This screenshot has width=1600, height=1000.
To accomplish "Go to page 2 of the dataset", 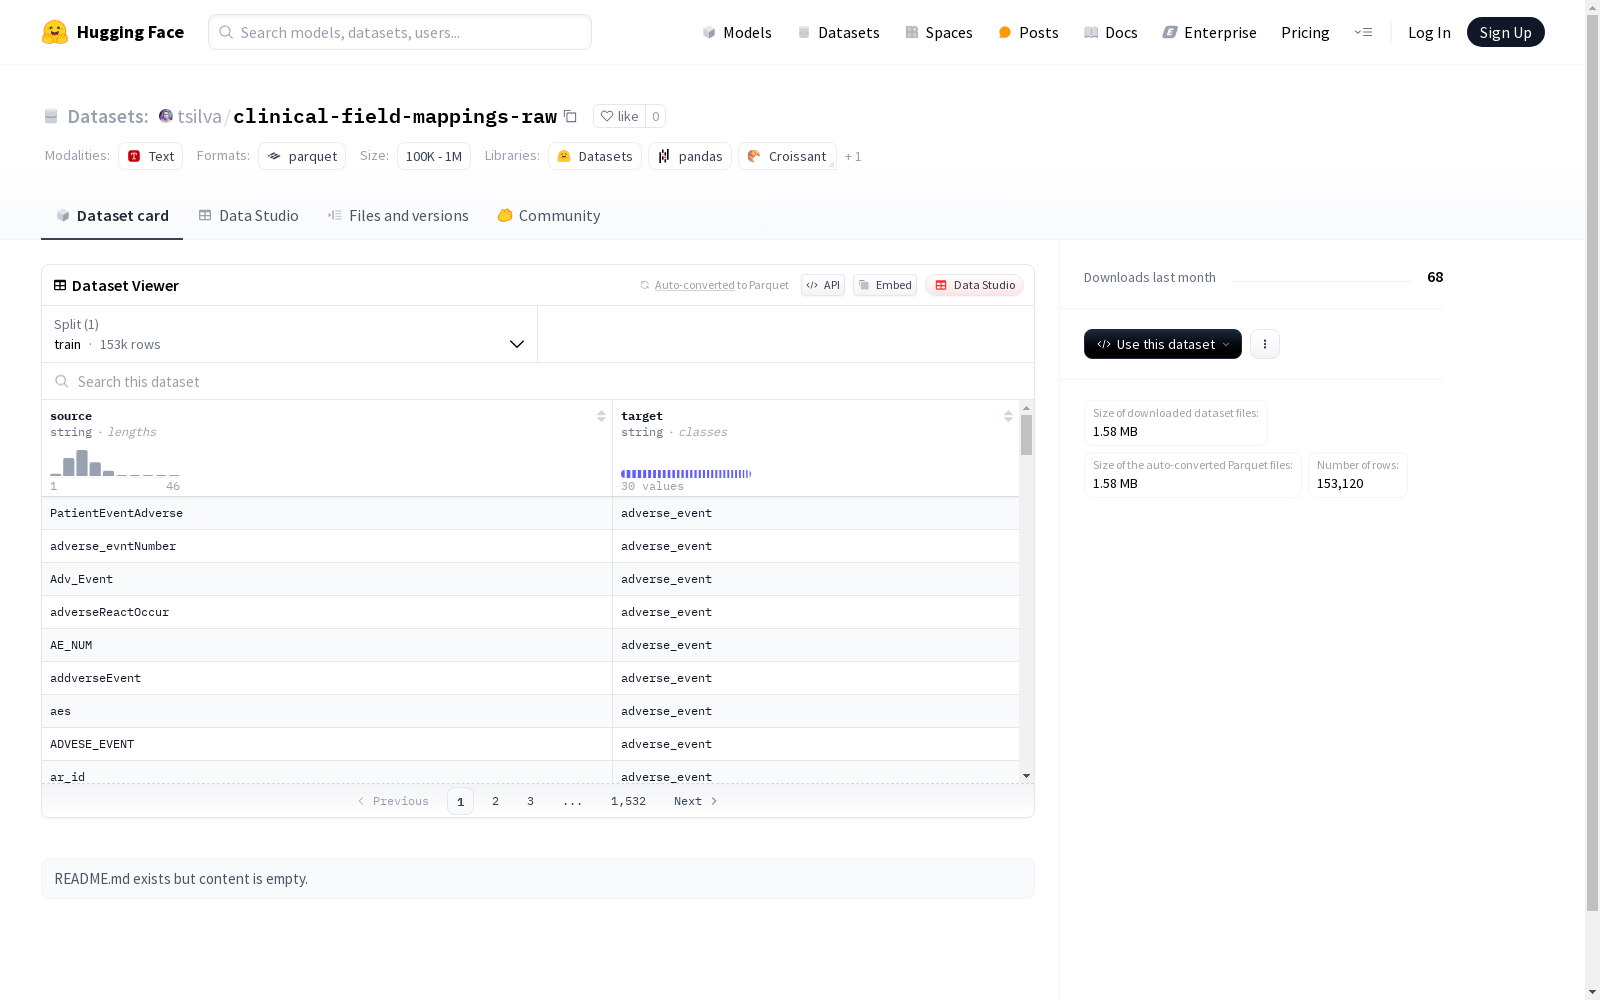I will (x=495, y=801).
